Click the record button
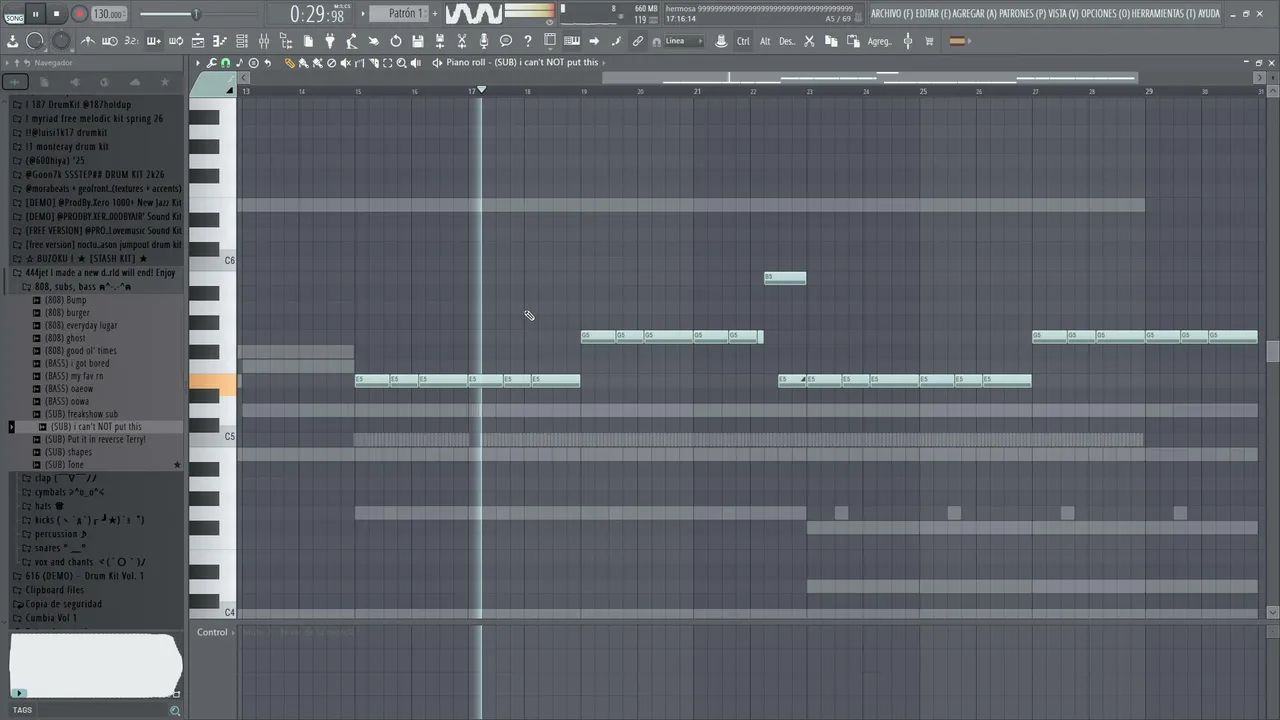Image resolution: width=1280 pixels, height=720 pixels. coord(79,14)
